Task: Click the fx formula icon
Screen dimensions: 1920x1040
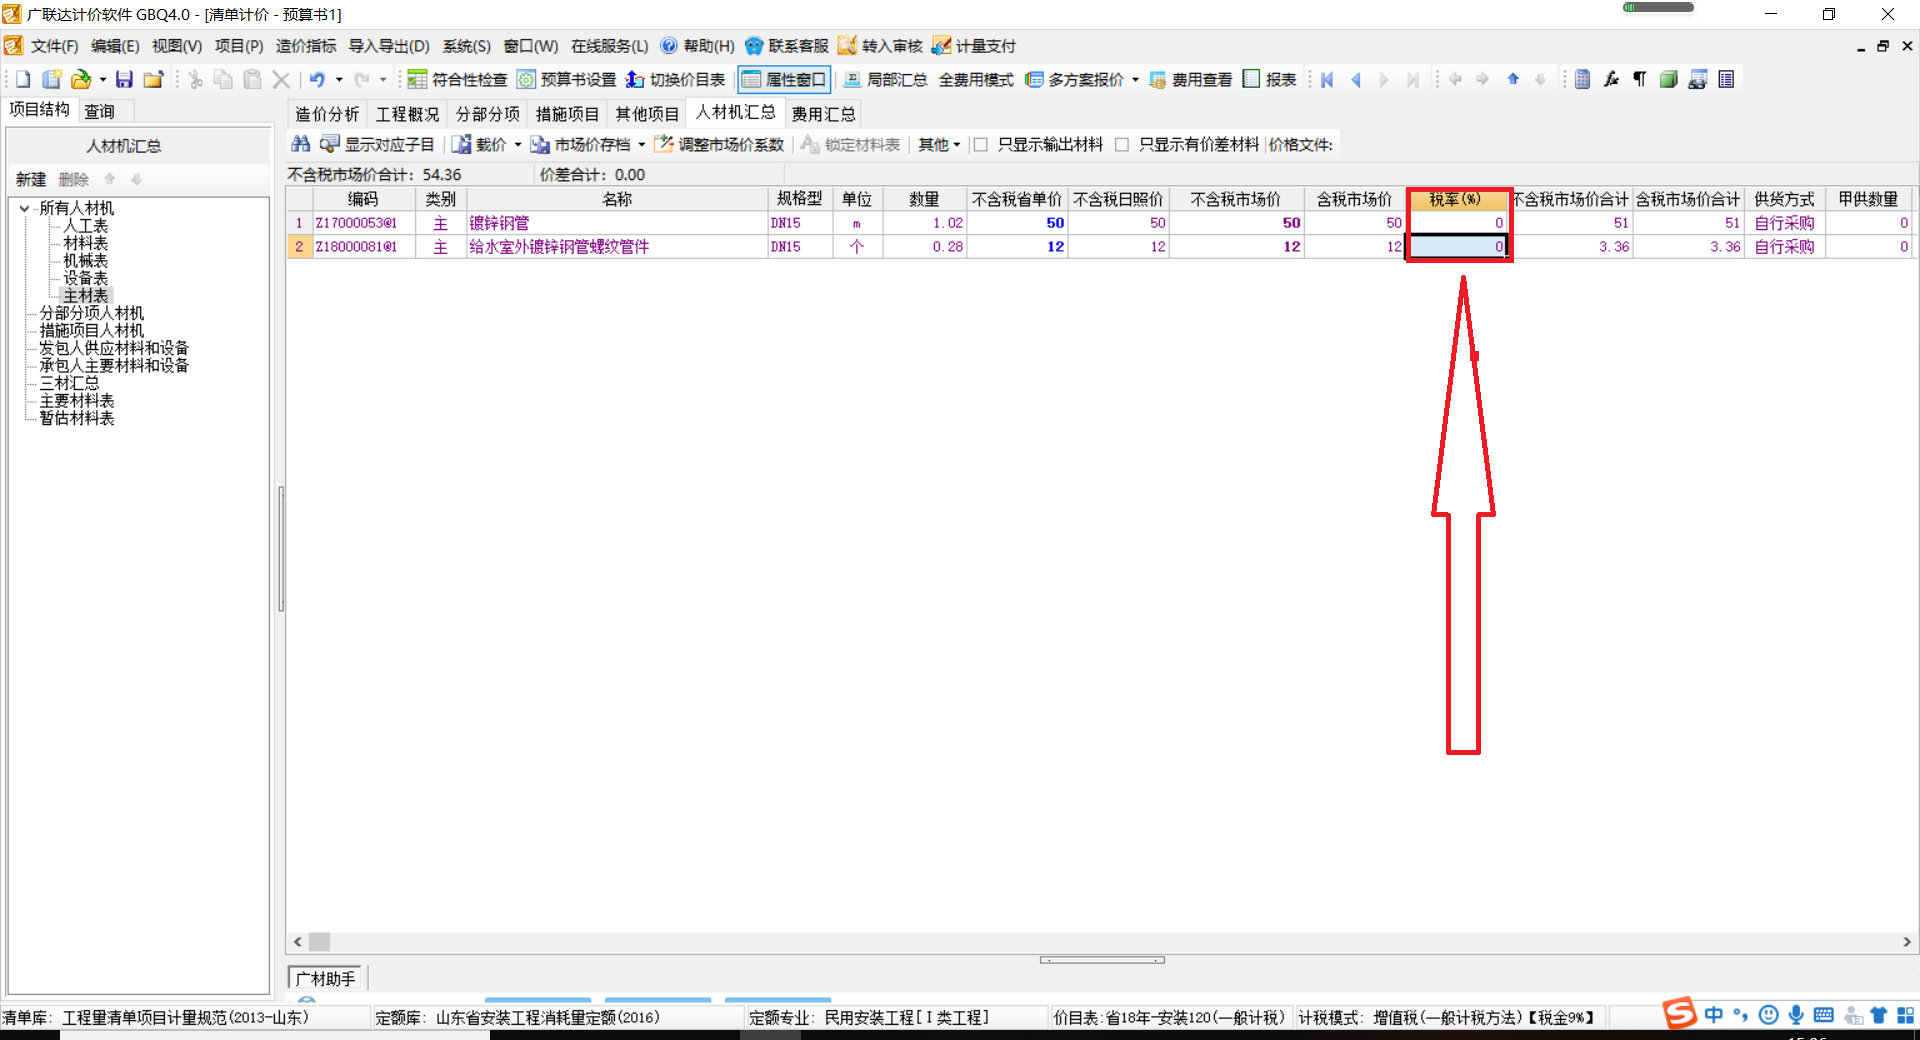Action: coord(1611,80)
